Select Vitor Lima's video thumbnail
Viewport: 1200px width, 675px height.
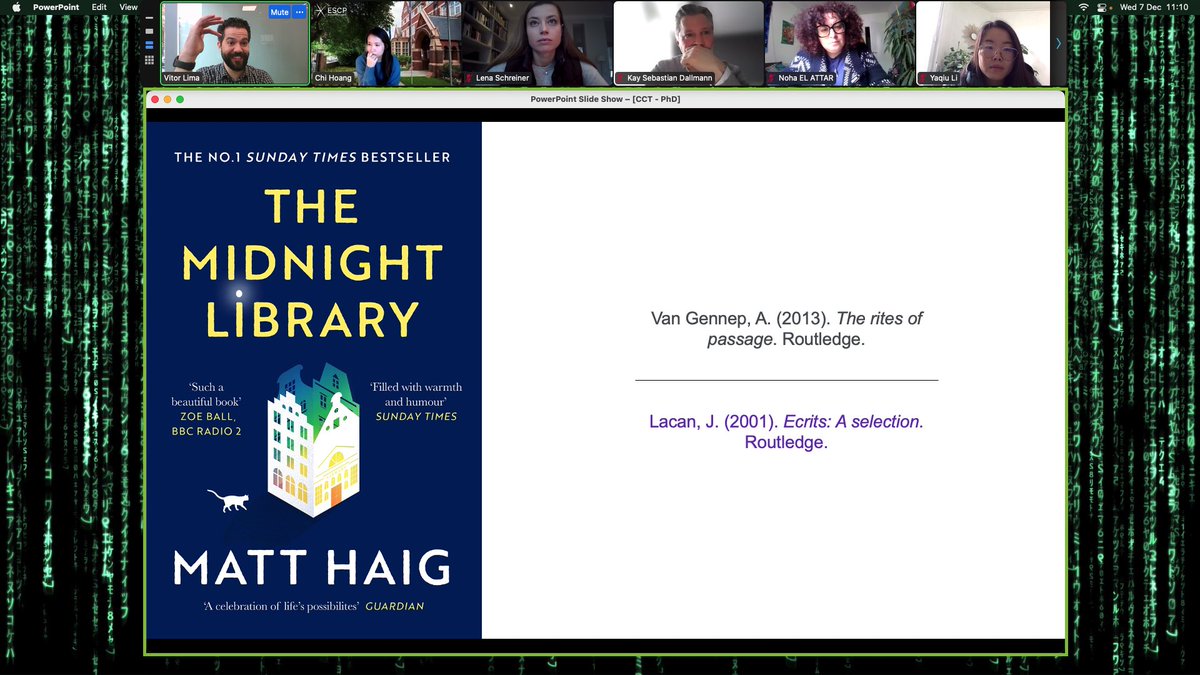pyautogui.click(x=235, y=43)
